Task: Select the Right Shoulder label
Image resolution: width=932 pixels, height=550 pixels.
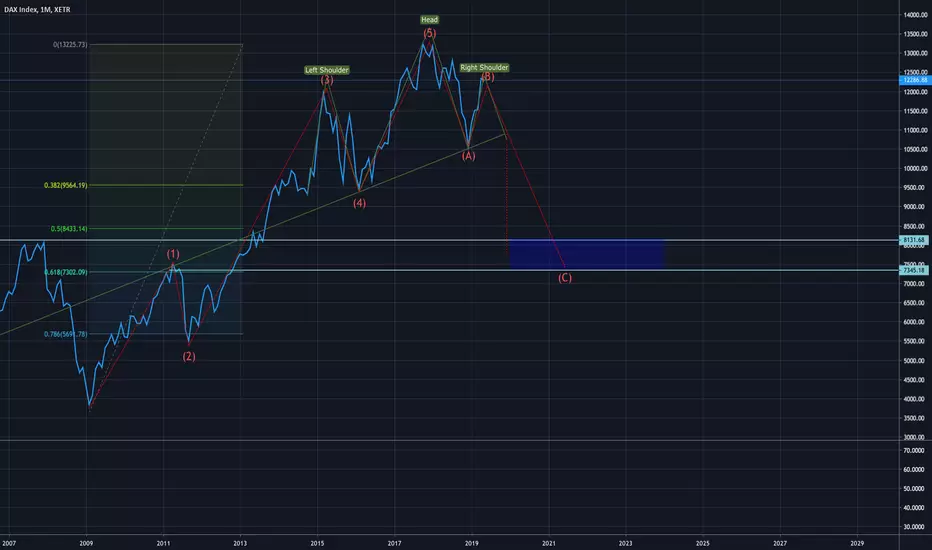Action: pos(484,68)
